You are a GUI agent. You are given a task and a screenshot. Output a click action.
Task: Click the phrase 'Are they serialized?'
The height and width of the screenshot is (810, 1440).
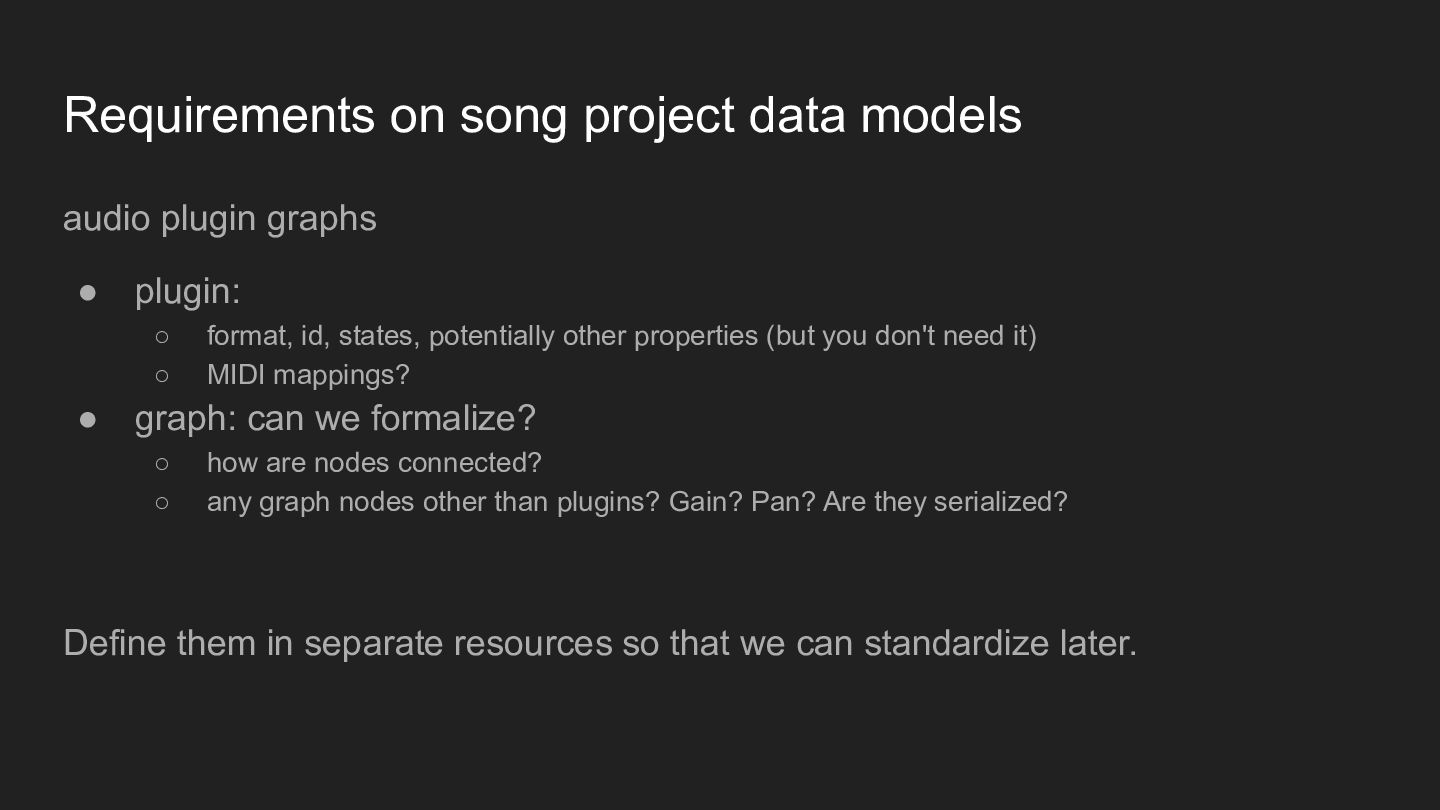tap(945, 502)
